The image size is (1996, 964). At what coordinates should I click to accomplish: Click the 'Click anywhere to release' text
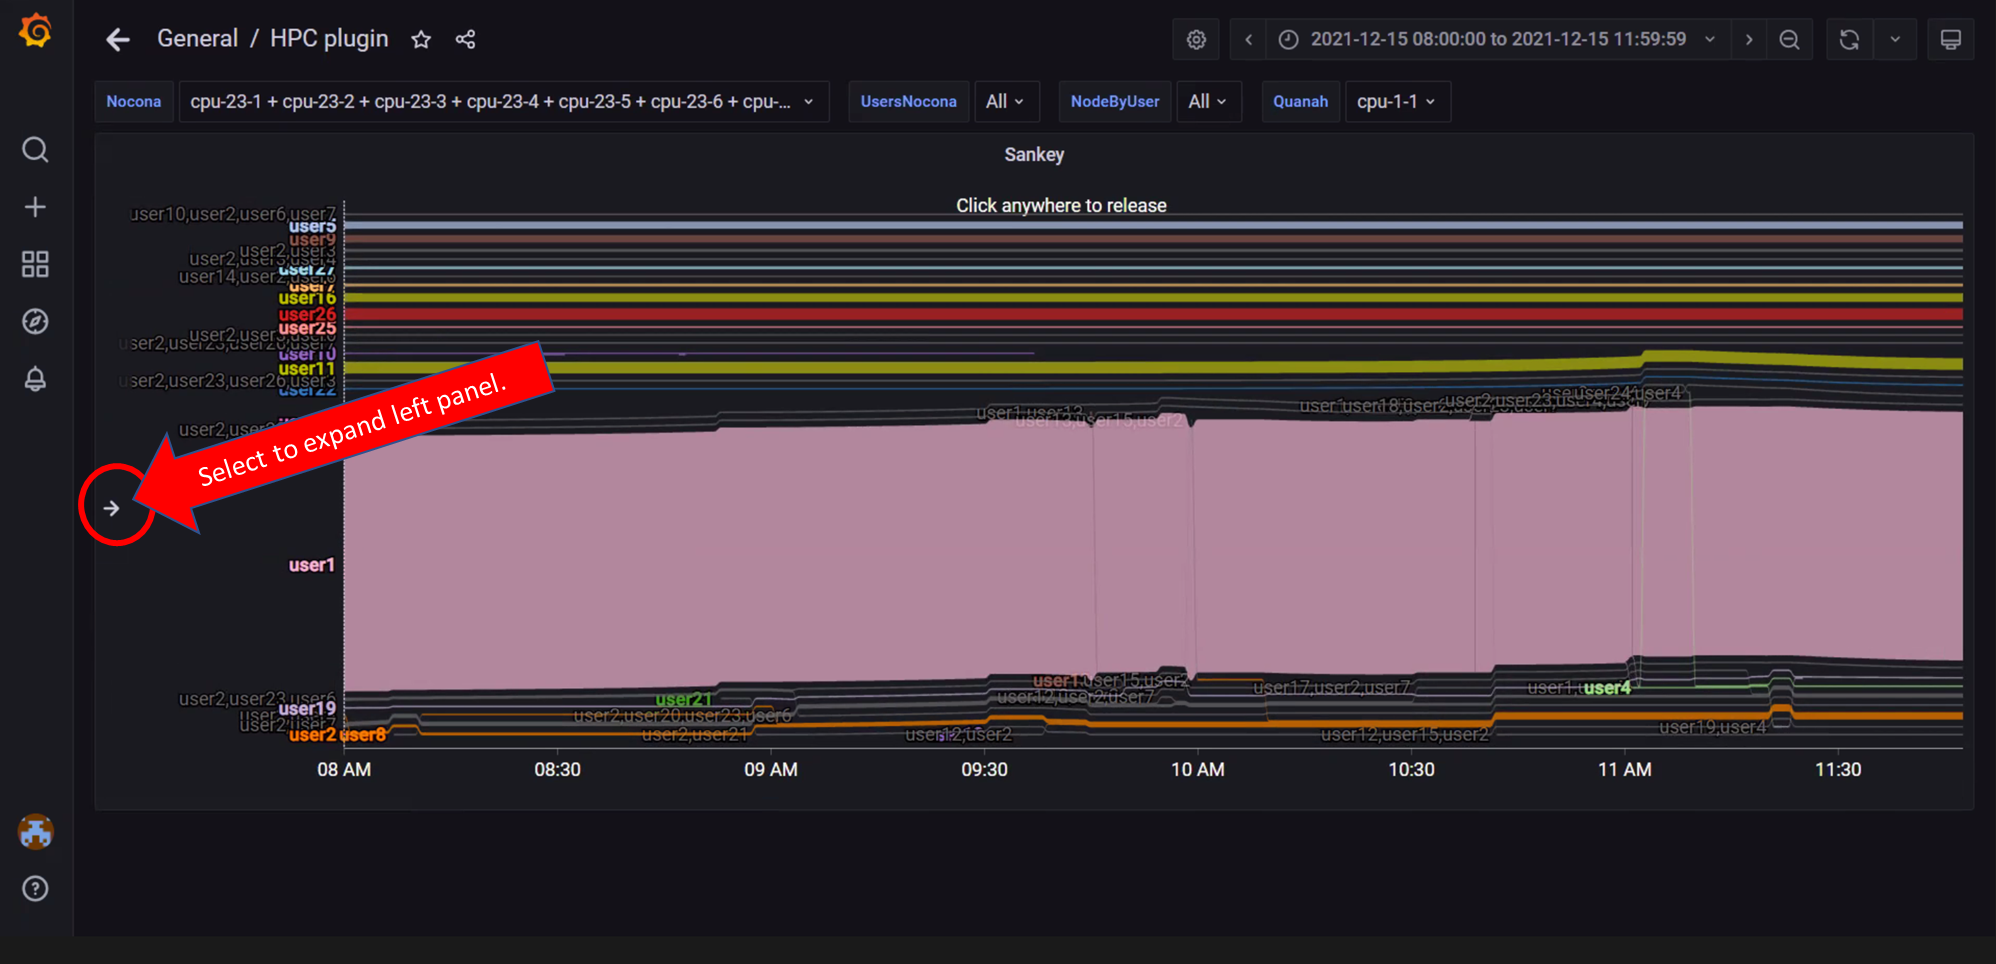coord(1061,206)
